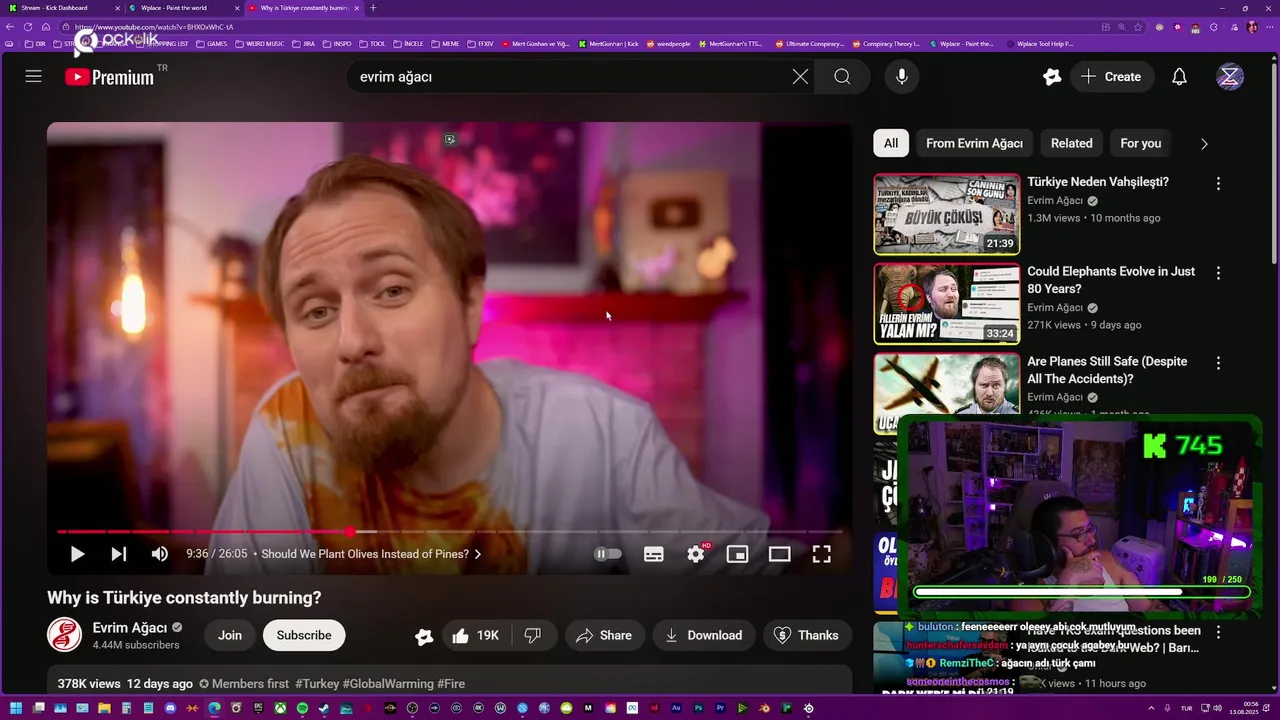Click the Join button
Image resolution: width=1280 pixels, height=720 pixels.
[230, 635]
